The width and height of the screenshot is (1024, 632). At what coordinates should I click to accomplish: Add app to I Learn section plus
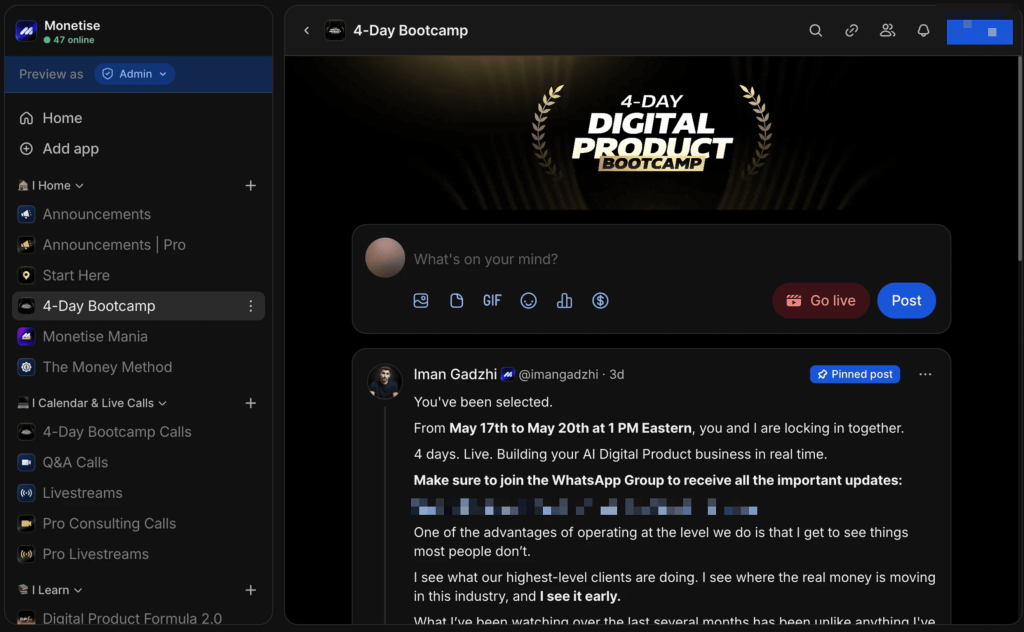point(251,590)
